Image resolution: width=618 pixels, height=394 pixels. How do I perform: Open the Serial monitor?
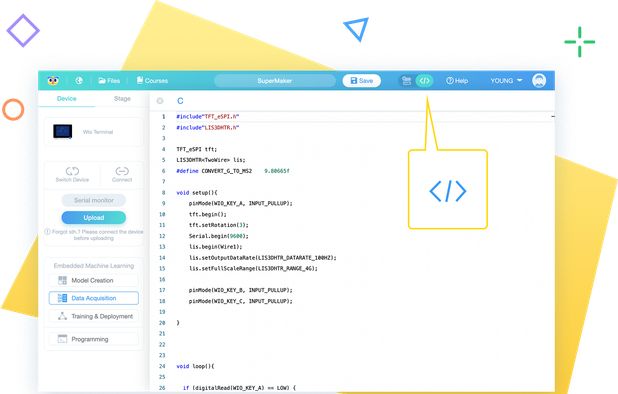pyautogui.click(x=94, y=200)
